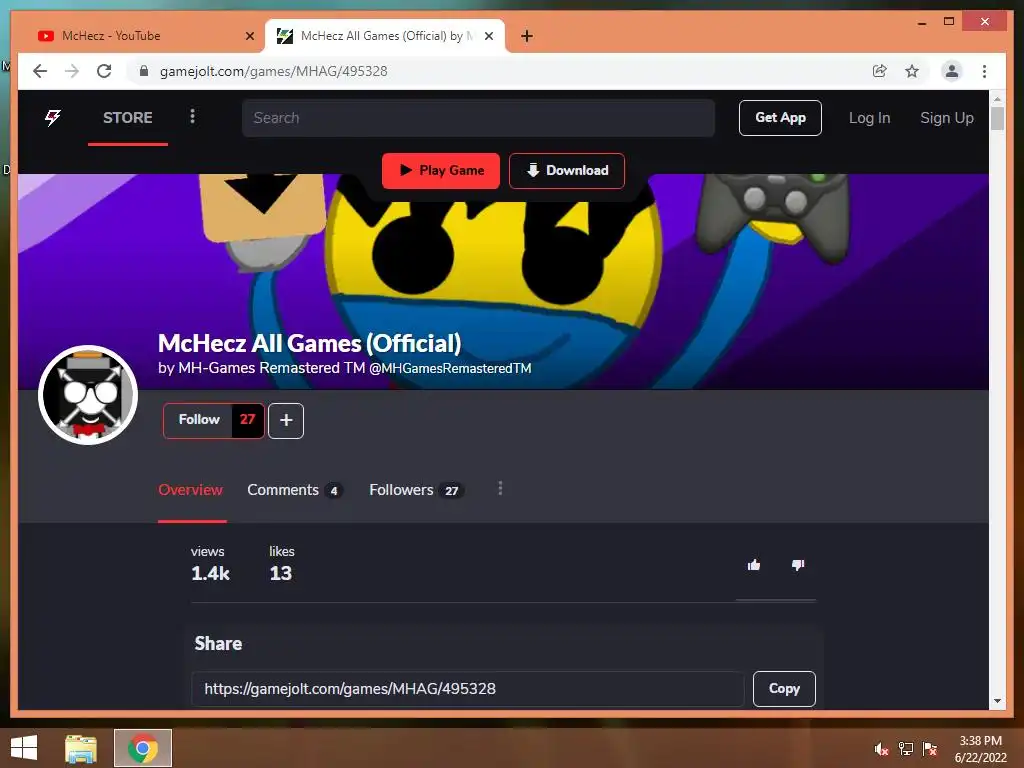
Task: Click the 13 likes count
Action: (x=281, y=573)
